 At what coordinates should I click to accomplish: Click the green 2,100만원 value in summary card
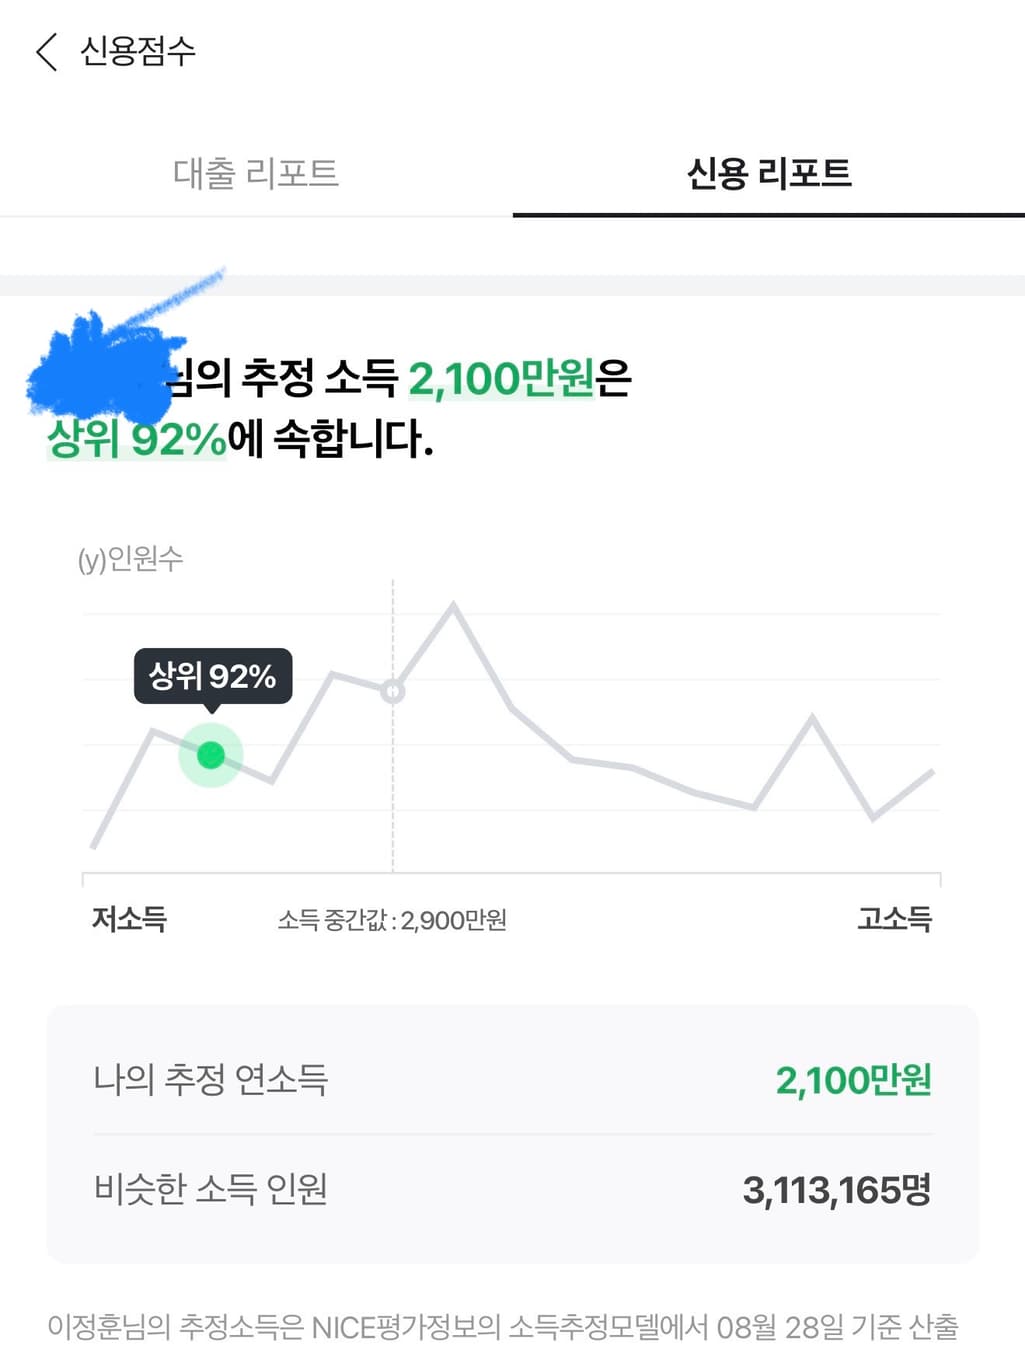853,1080
